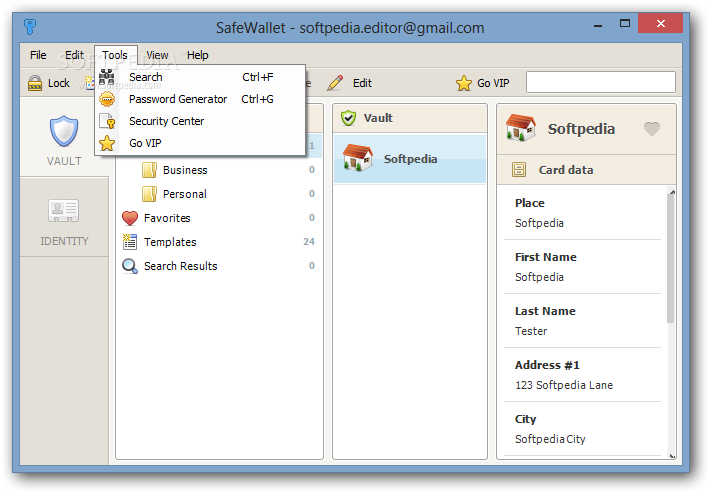710x493 pixels.
Task: Click the house icon in card details header
Action: tap(521, 127)
